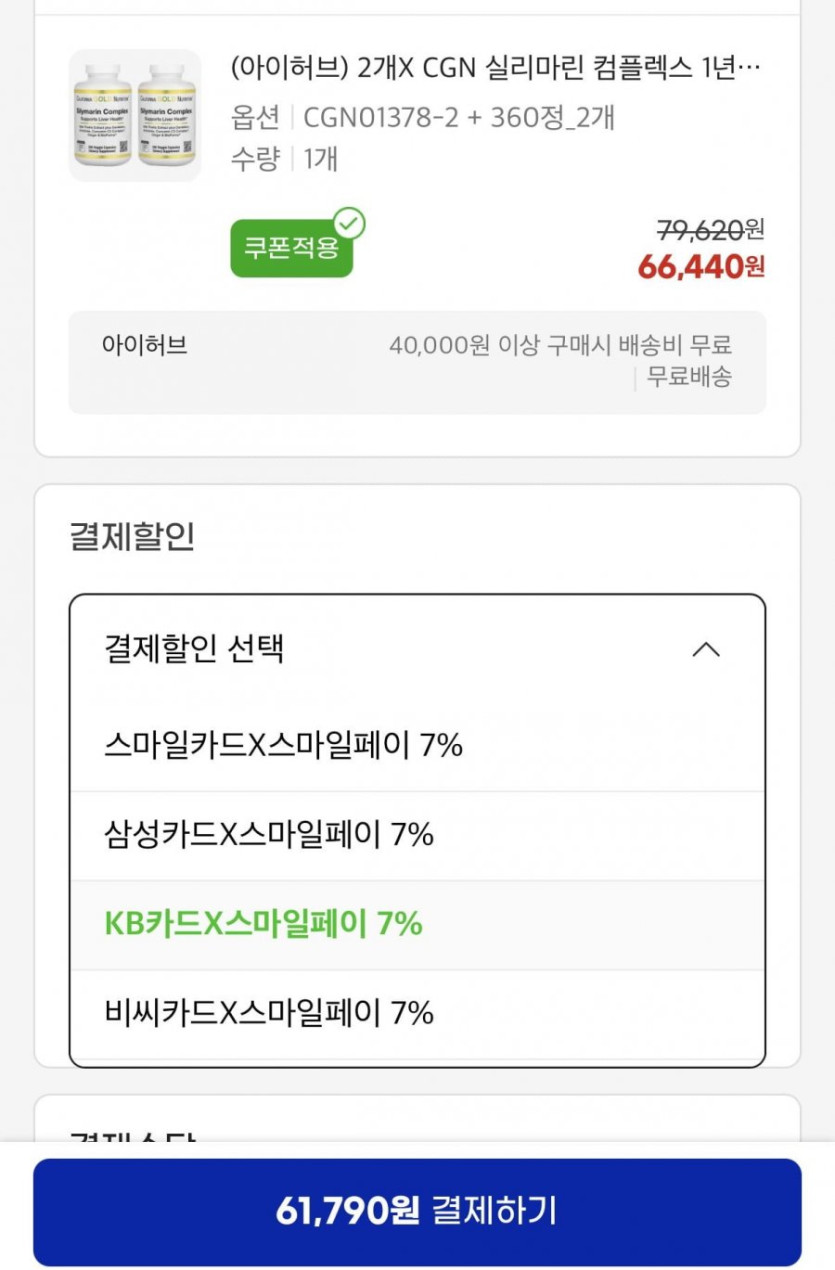This screenshot has height=1270, width=835.
Task: Tap the 무료배송 shipping label
Action: [689, 377]
